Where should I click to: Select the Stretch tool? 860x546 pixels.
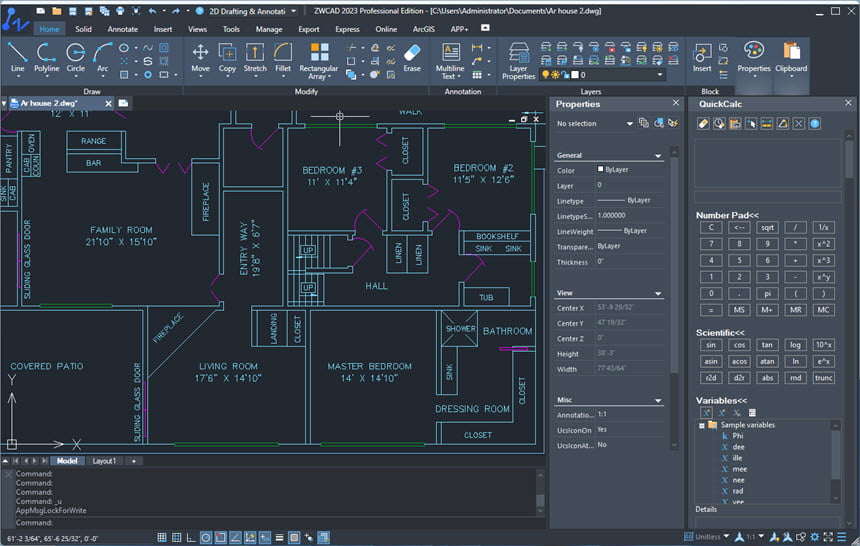254,58
